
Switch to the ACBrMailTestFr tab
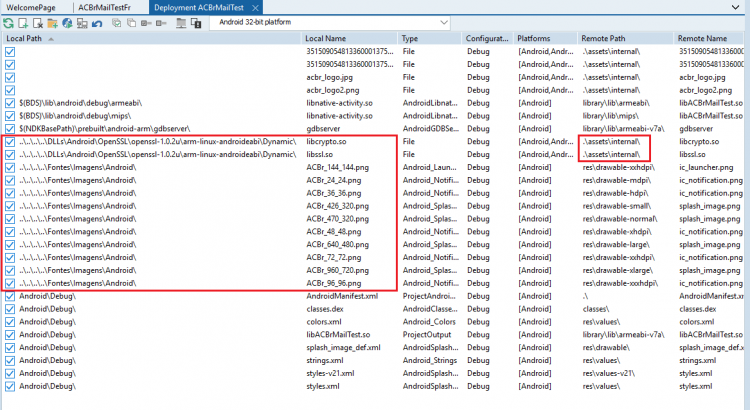point(104,8)
